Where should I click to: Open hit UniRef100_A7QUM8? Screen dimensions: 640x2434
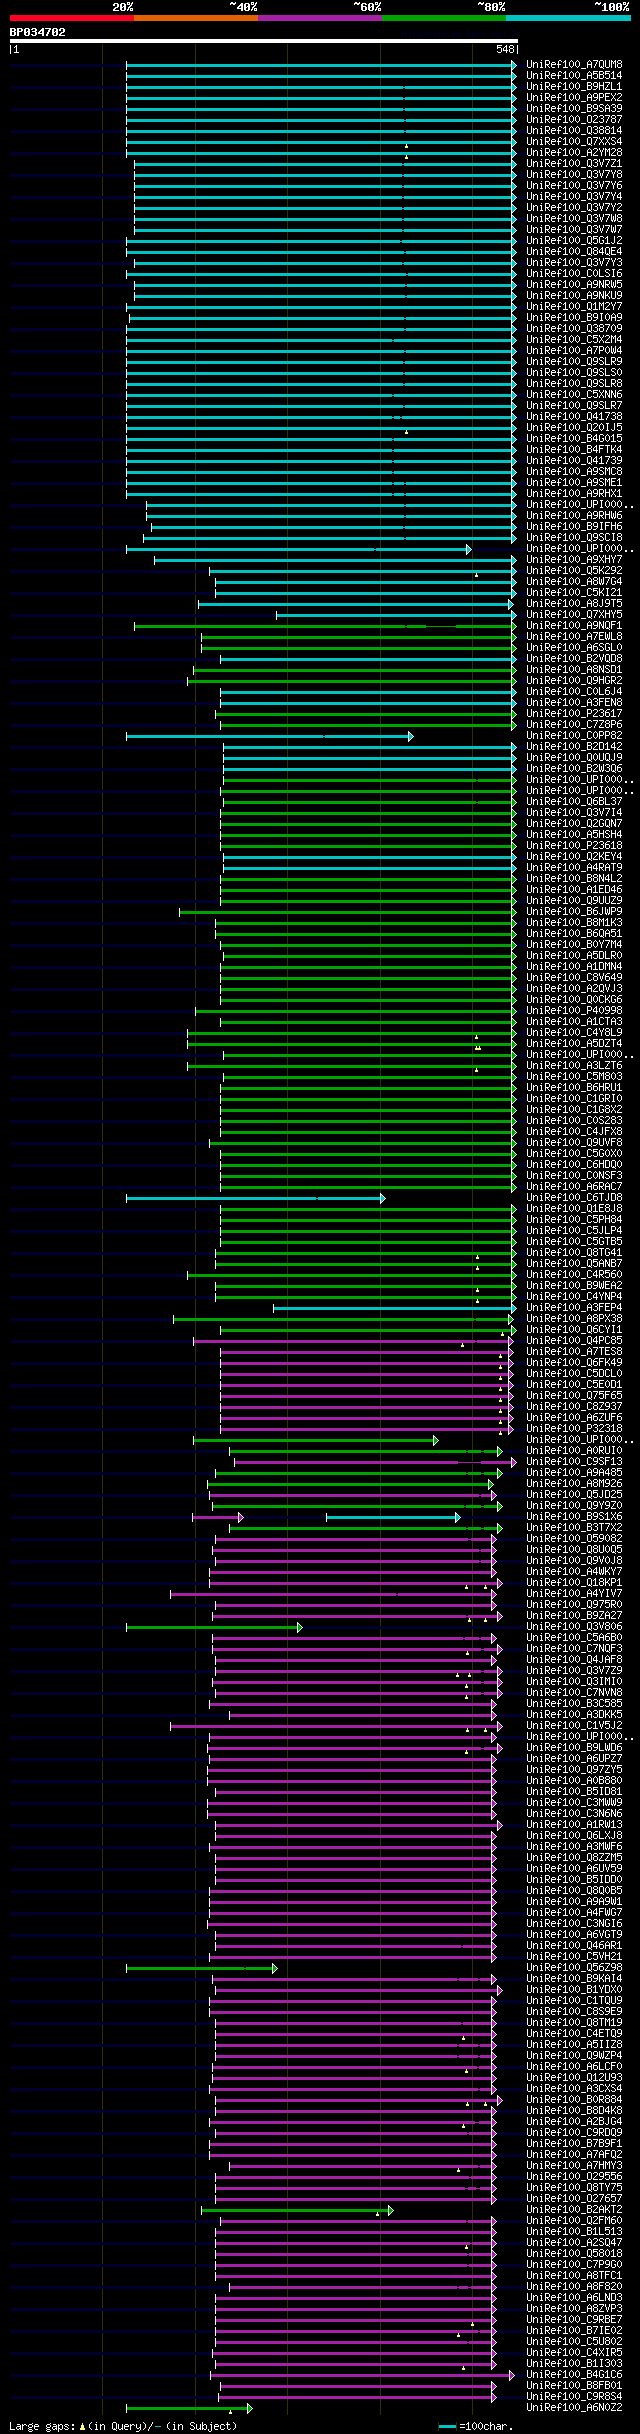[574, 65]
